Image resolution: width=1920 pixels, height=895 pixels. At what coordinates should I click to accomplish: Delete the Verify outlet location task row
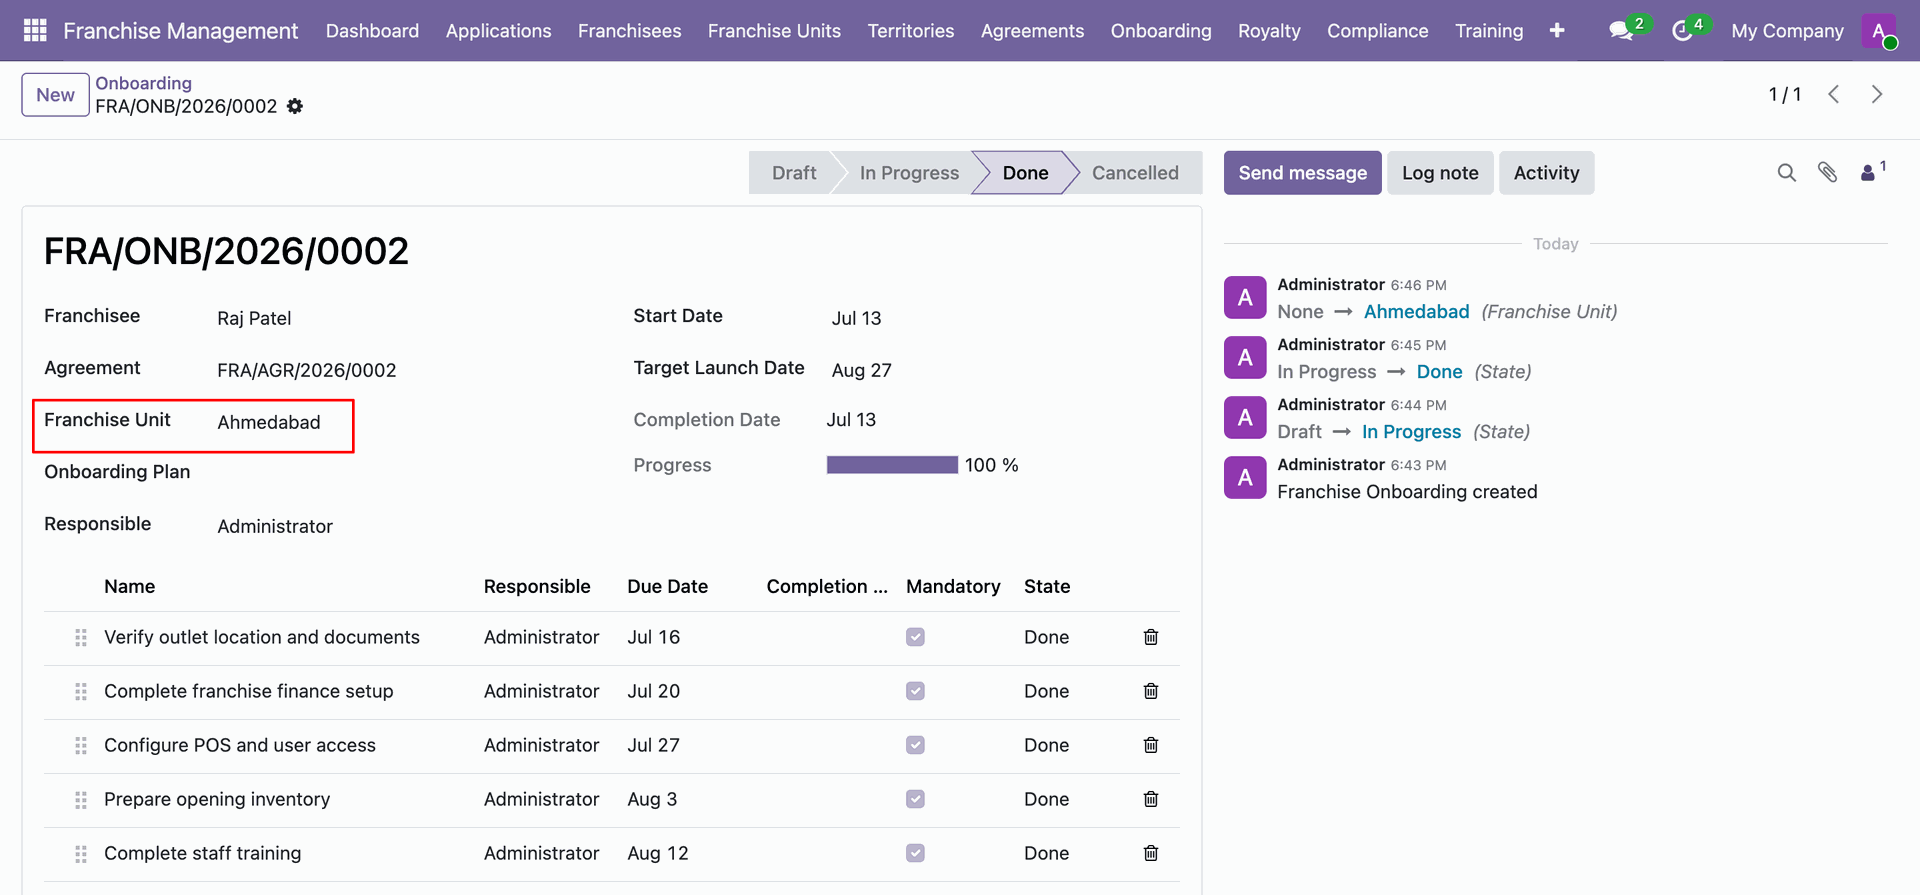(1151, 637)
